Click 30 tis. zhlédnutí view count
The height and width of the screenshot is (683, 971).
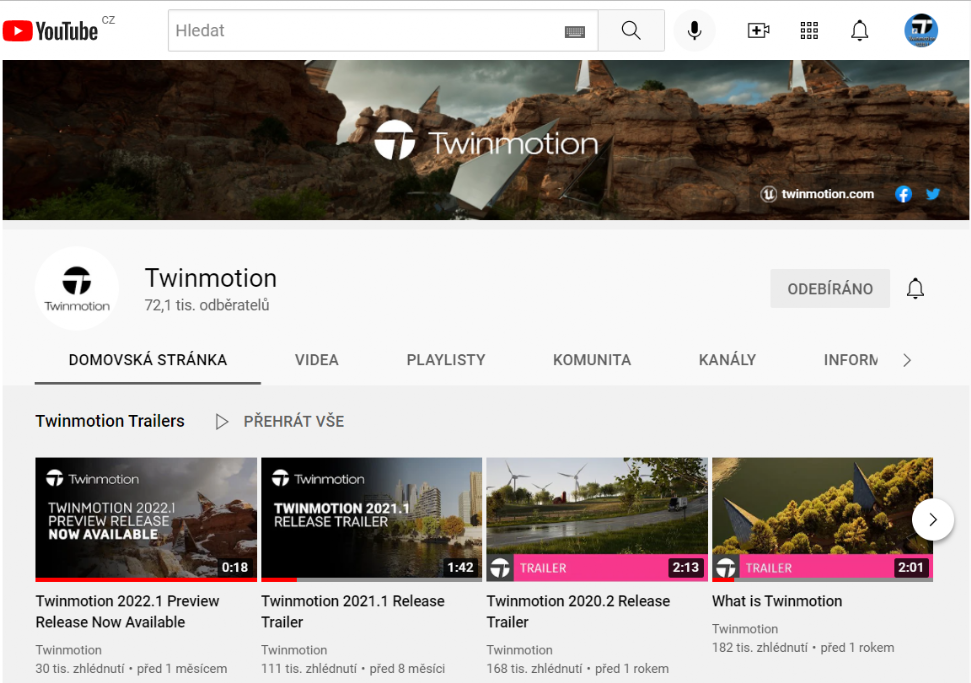click(x=80, y=669)
